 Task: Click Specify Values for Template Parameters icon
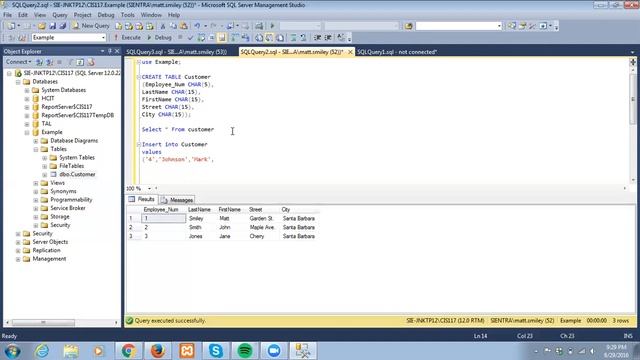click(x=340, y=38)
